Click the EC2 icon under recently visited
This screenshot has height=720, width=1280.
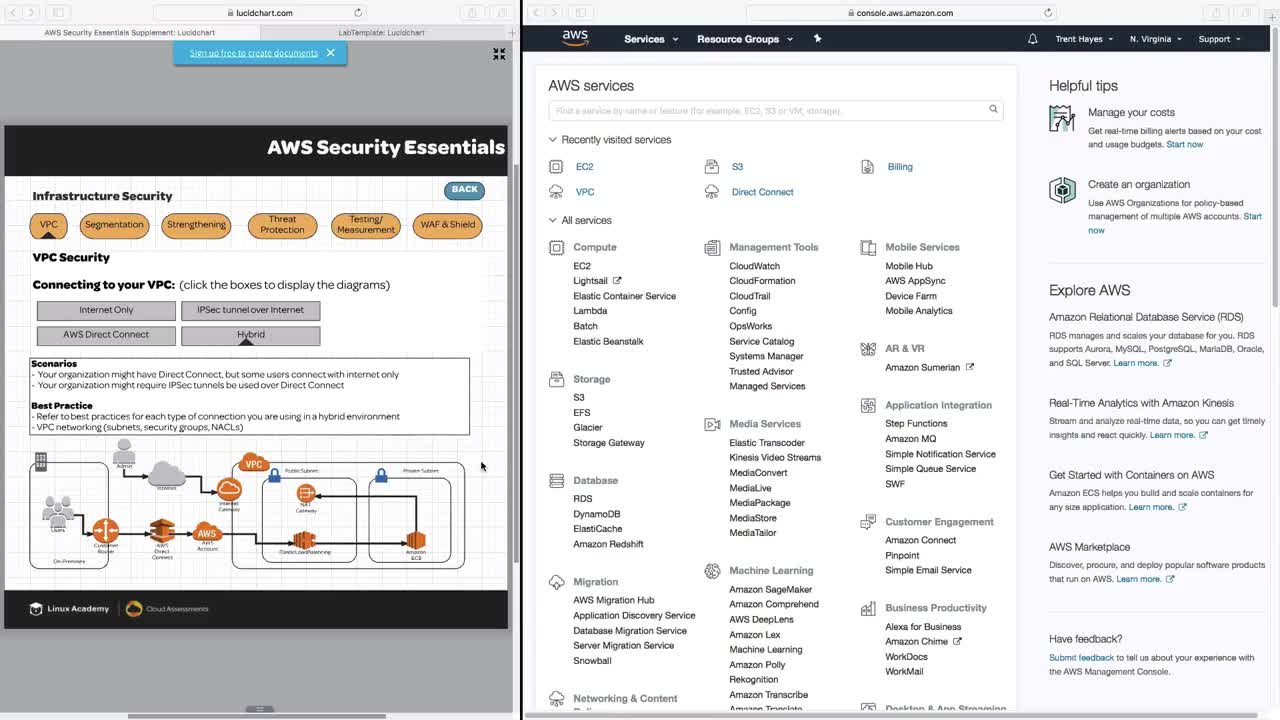pyautogui.click(x=556, y=167)
